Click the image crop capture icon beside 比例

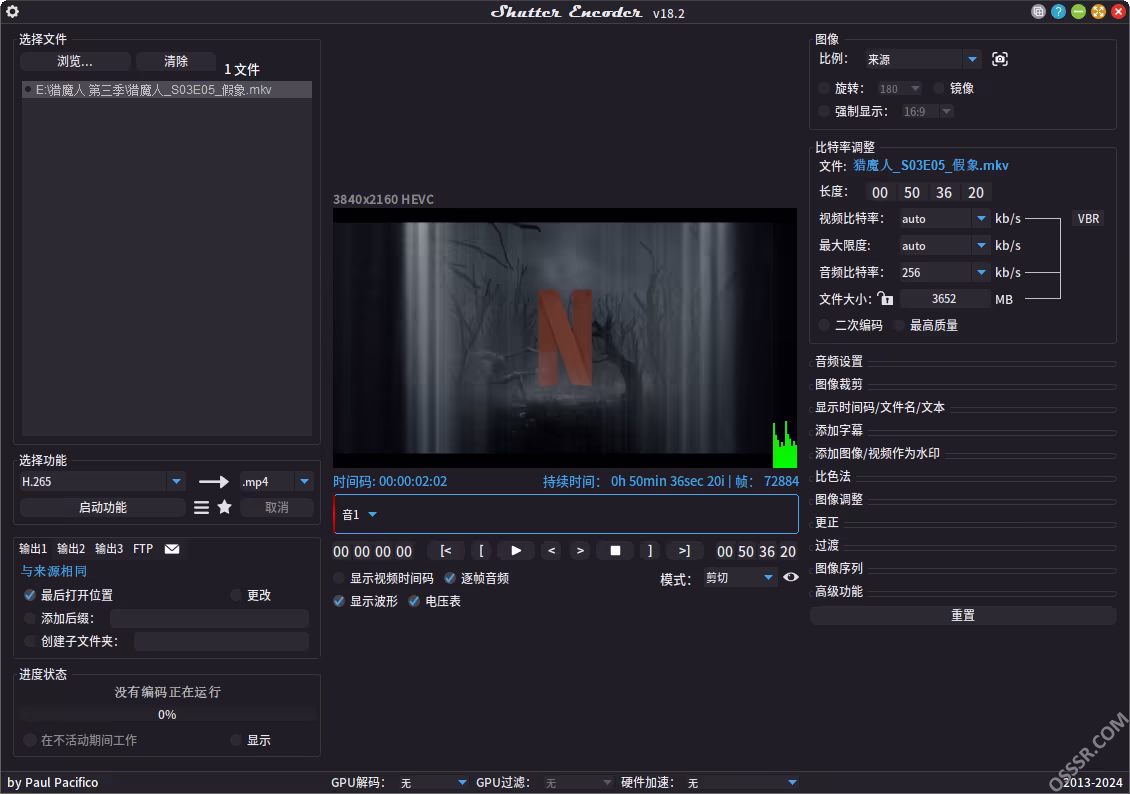pos(1000,59)
